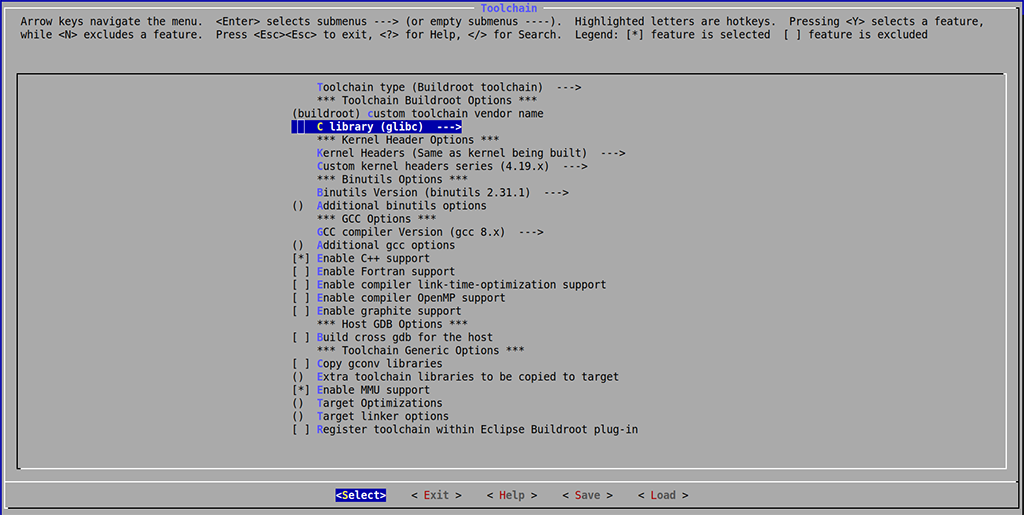Open Toolchain type submenu
The image size is (1024, 515).
[x=449, y=87]
